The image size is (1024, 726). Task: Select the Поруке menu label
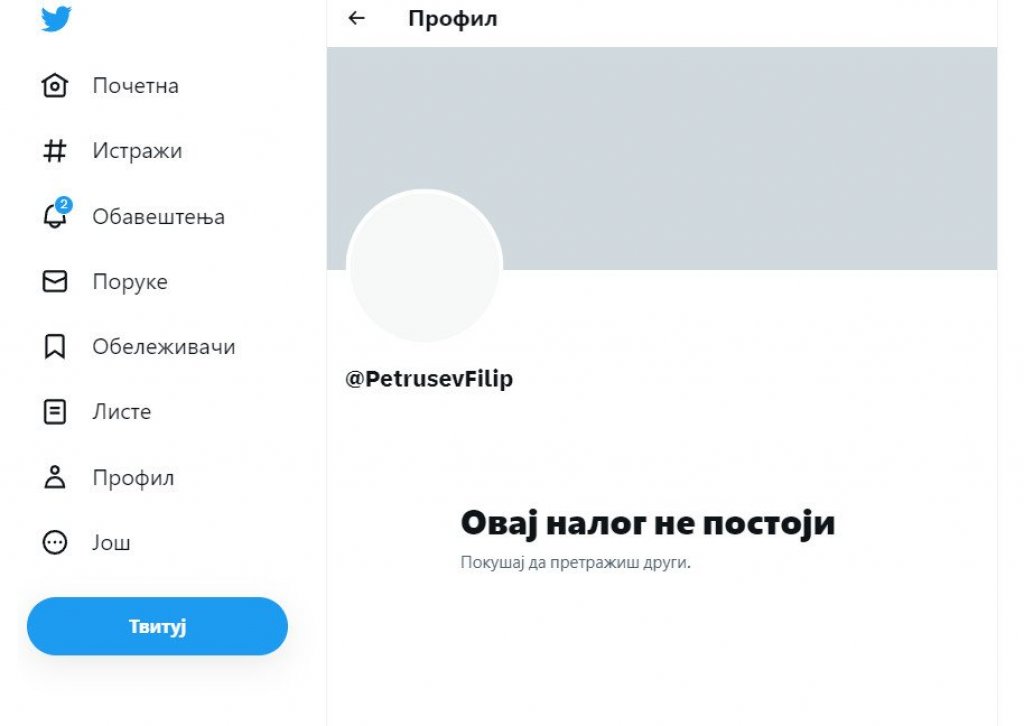click(x=130, y=282)
